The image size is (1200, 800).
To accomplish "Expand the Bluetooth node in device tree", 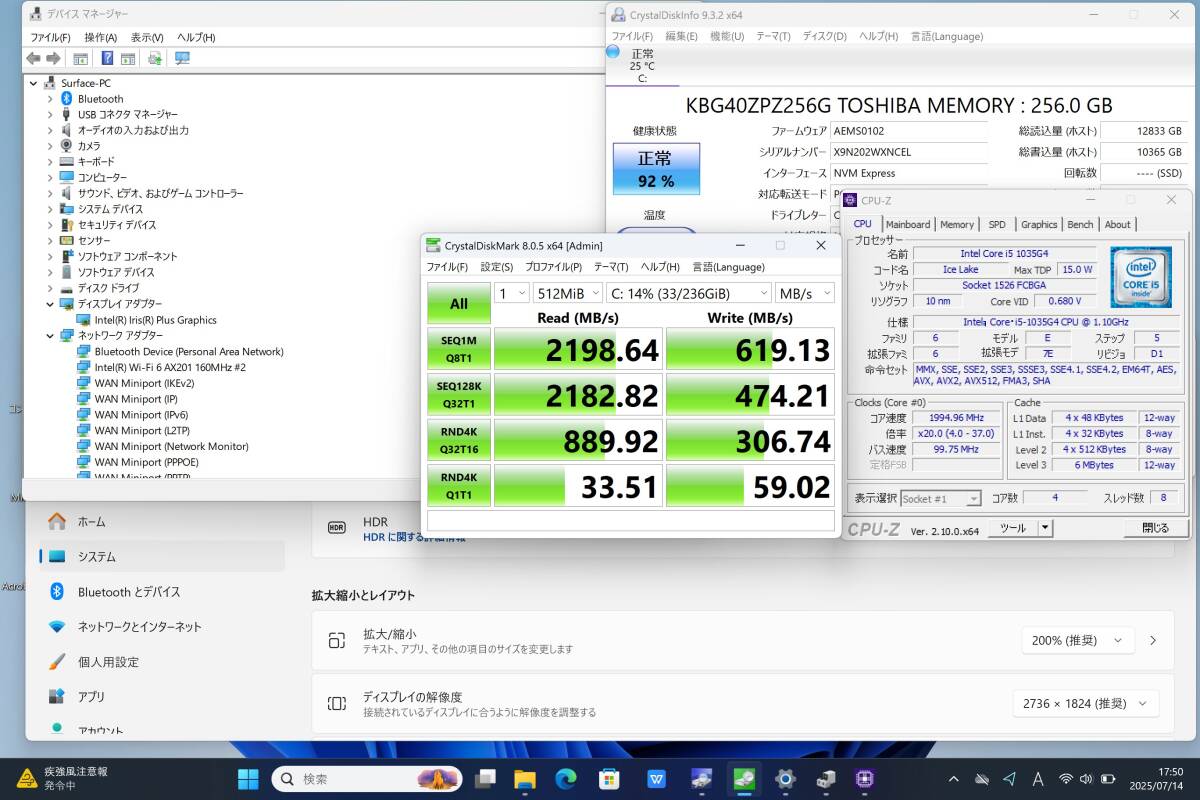I will (x=50, y=99).
